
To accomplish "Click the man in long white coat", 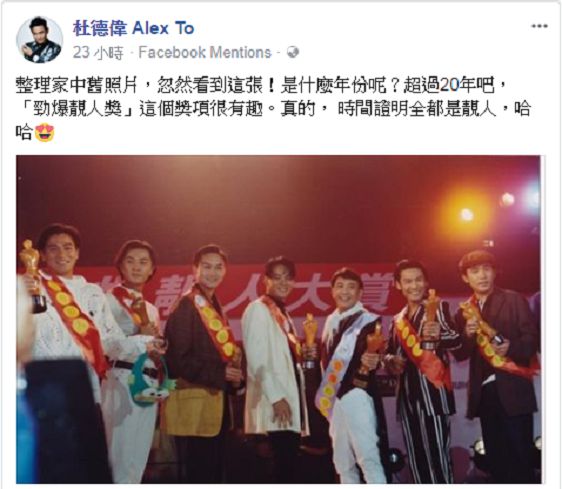I will tap(274, 367).
